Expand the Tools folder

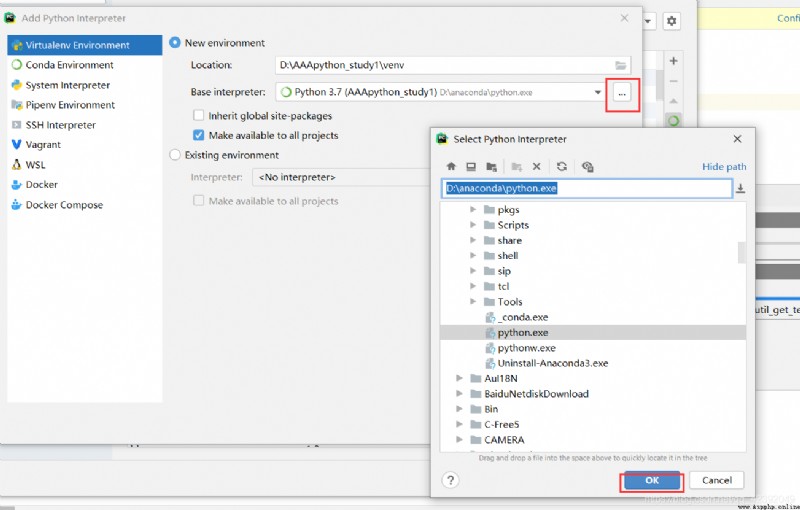473,302
